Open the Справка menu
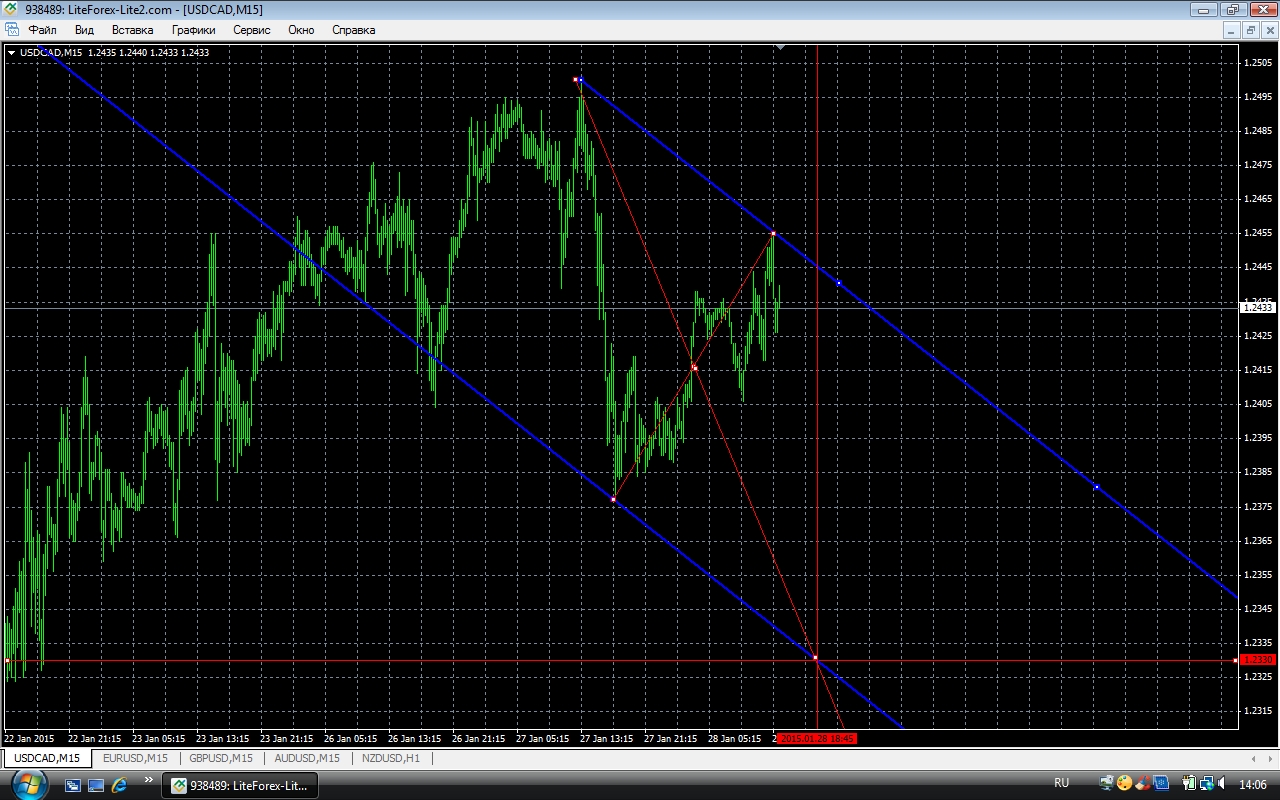 click(x=353, y=30)
